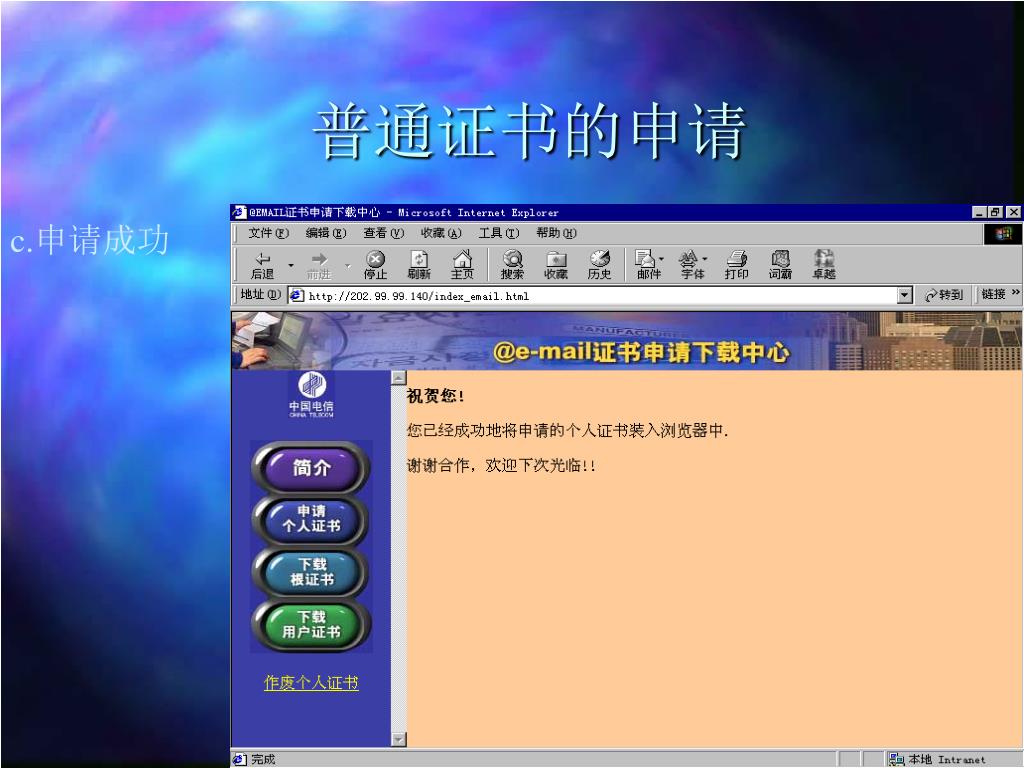This screenshot has height=768, width=1024.
Task: Click the IE icon in the title bar
Action: pos(240,212)
